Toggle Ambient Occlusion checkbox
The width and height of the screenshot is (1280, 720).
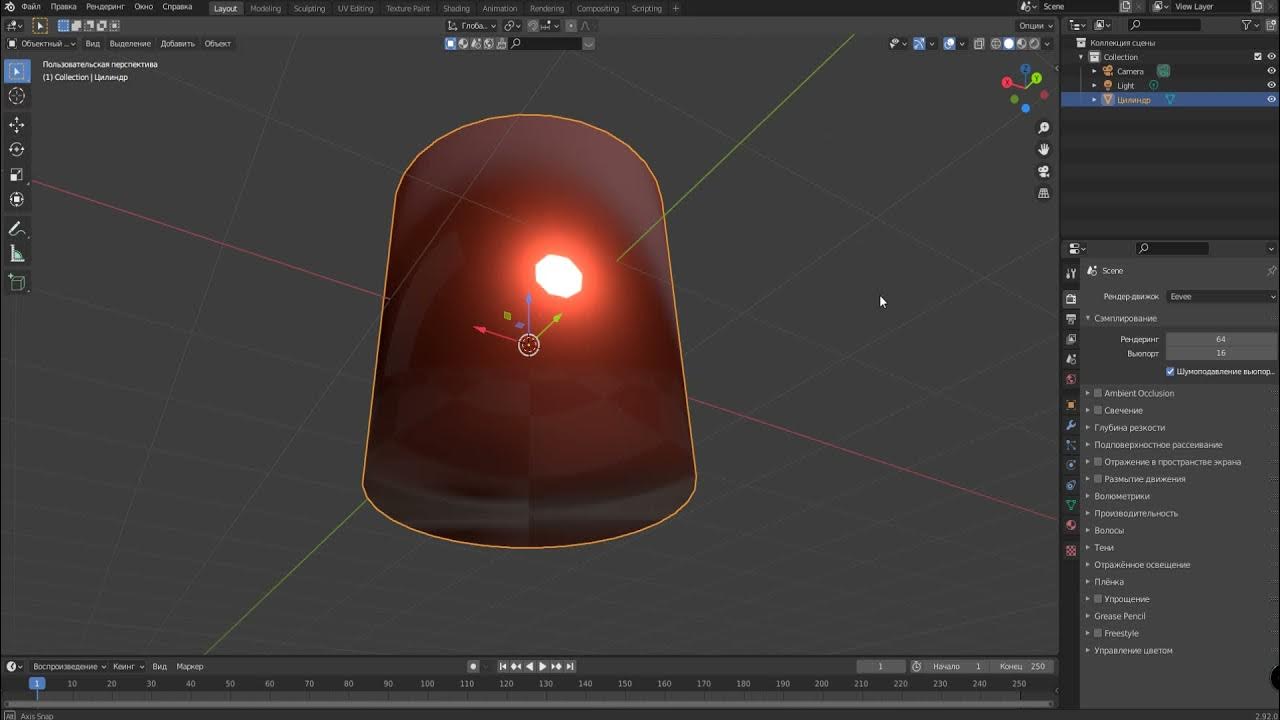click(x=1098, y=393)
